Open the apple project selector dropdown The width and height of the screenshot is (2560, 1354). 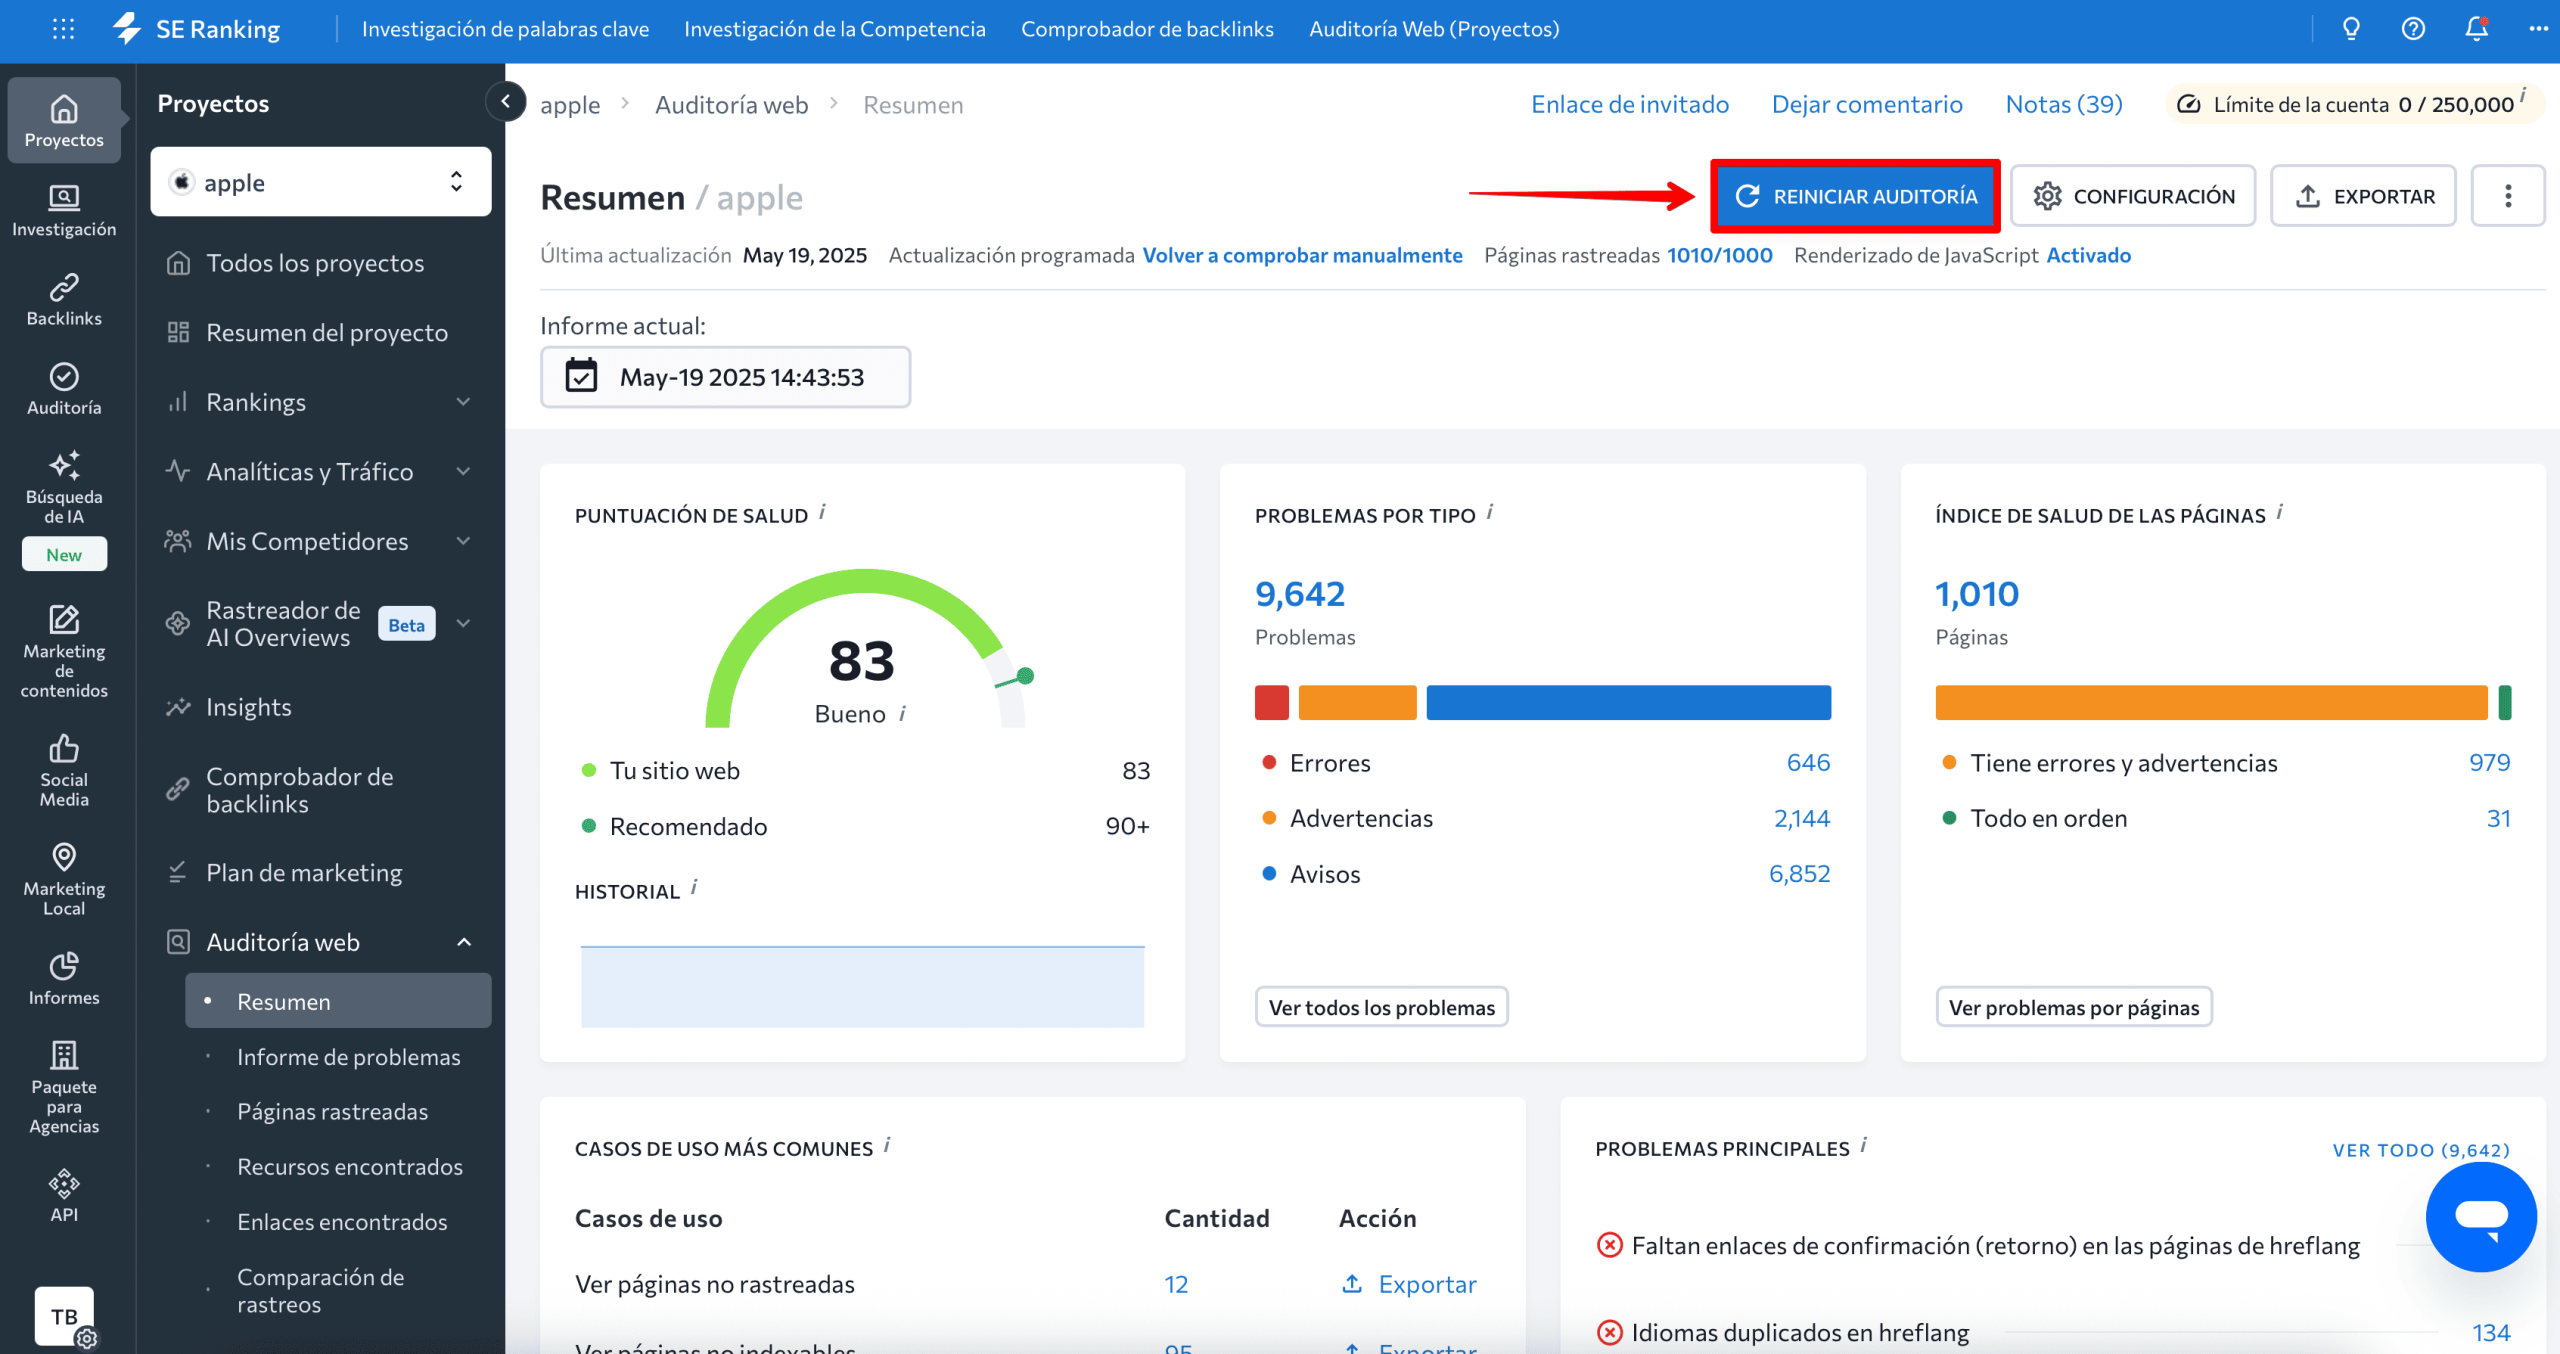pyautogui.click(x=321, y=182)
